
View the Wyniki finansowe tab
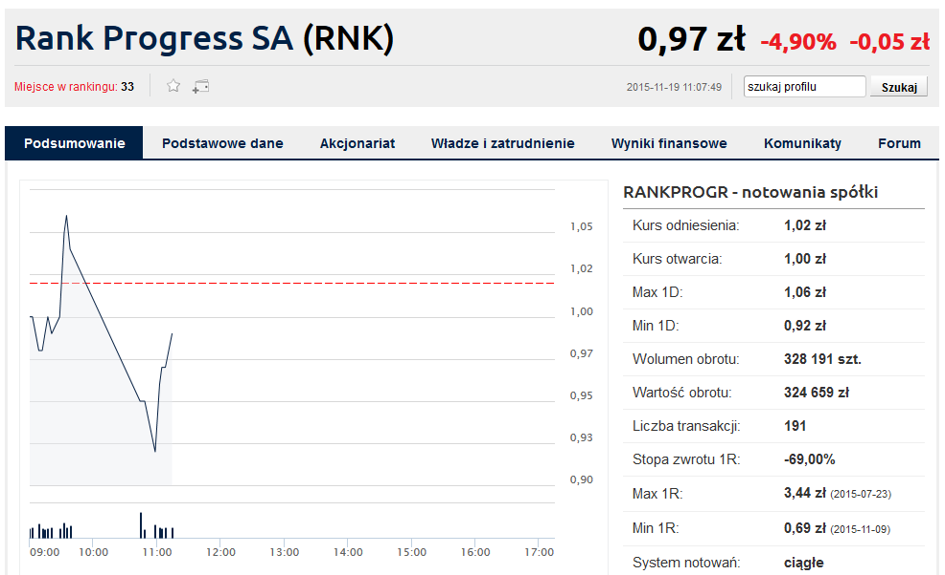tap(669, 143)
